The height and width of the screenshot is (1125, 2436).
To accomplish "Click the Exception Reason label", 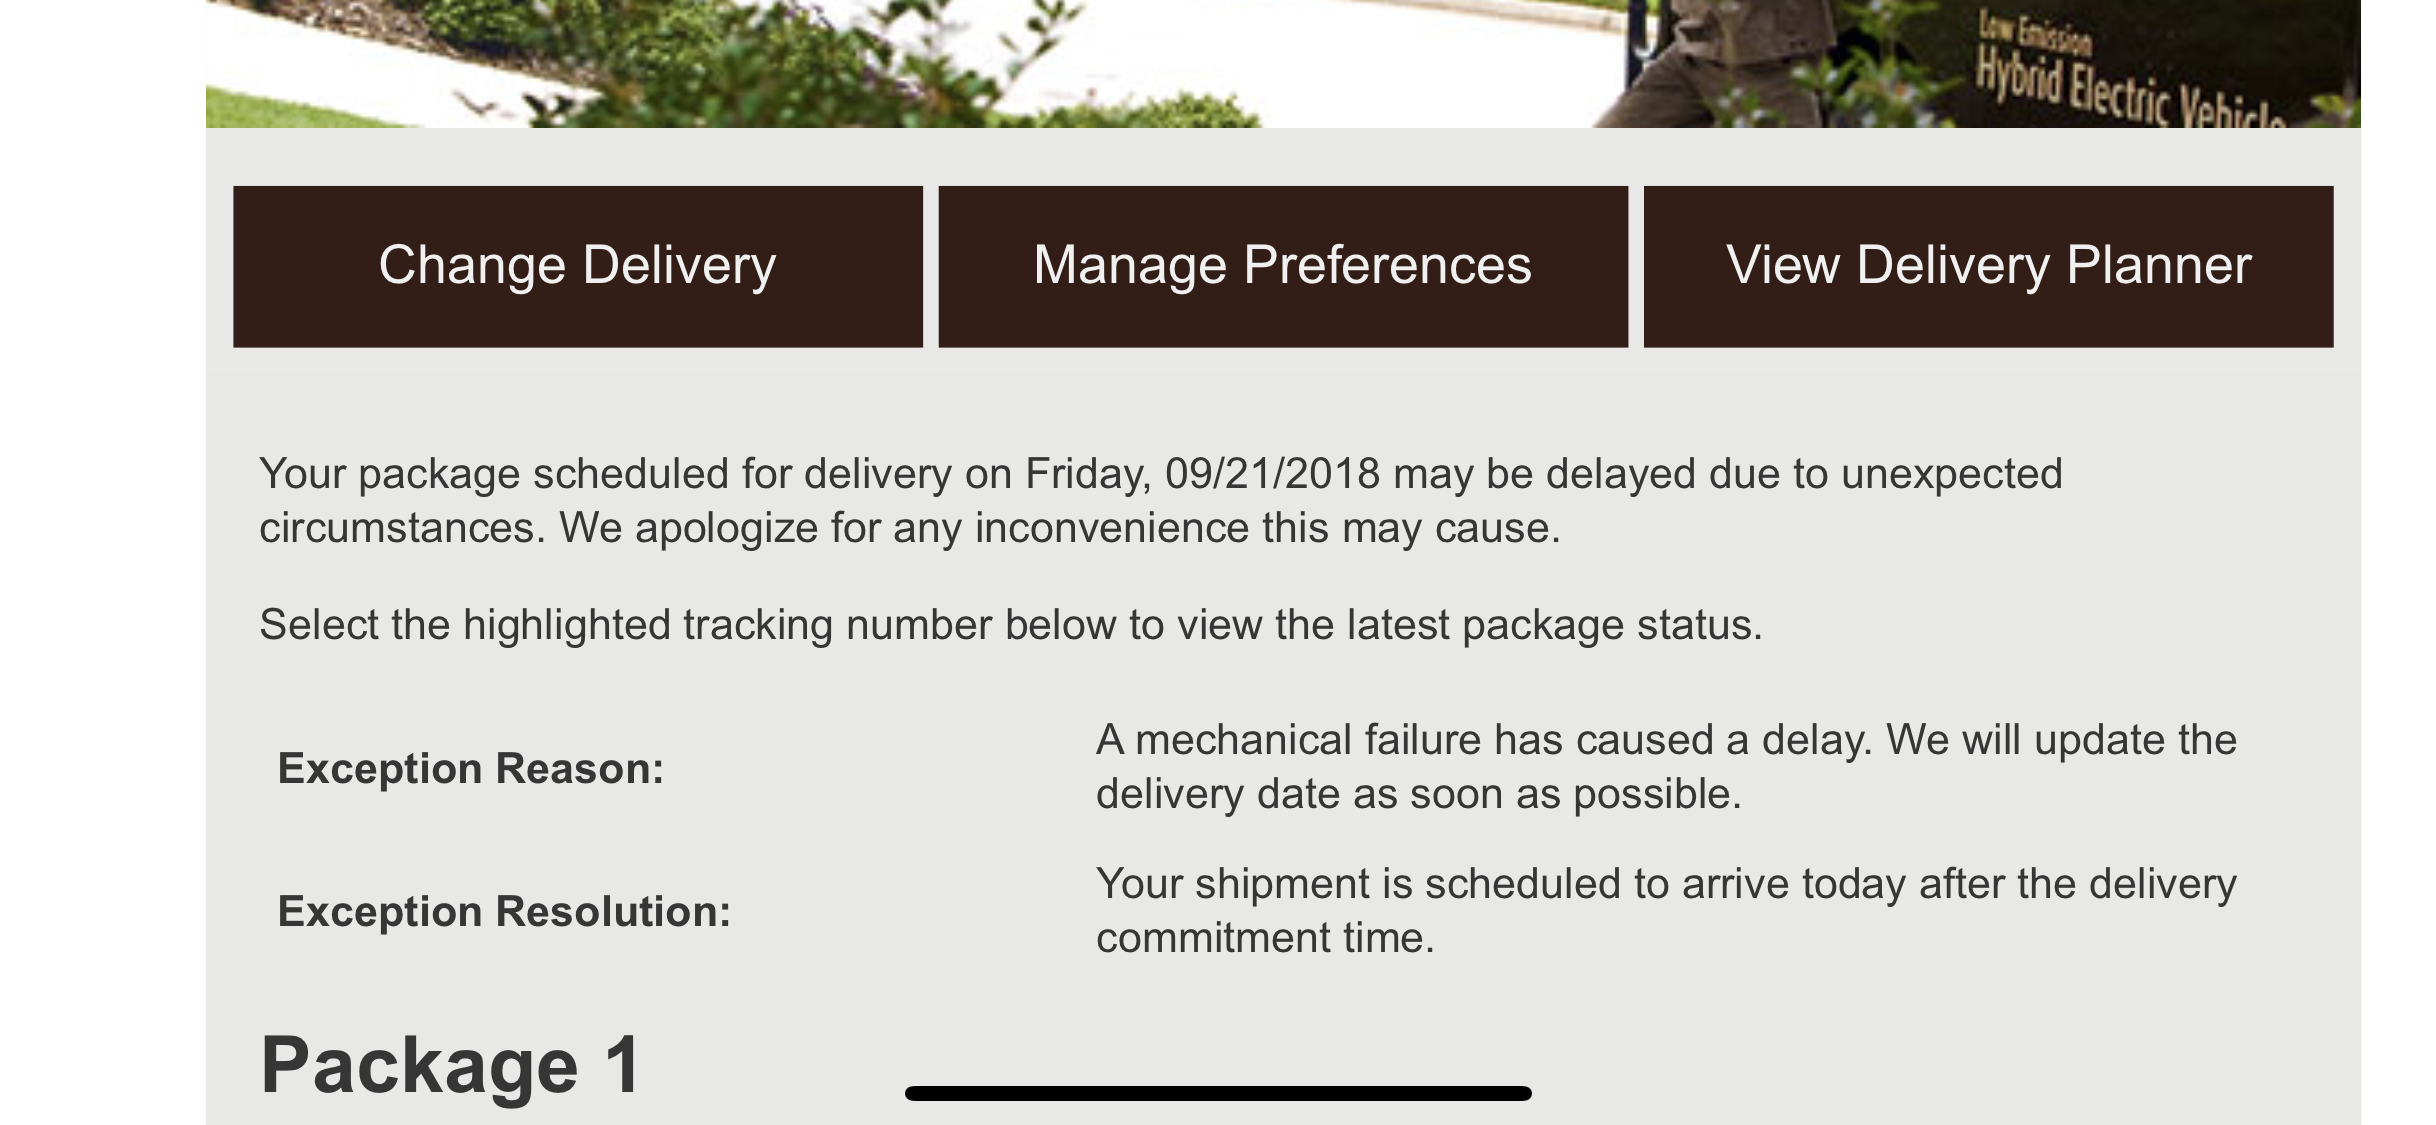I will click(x=471, y=768).
